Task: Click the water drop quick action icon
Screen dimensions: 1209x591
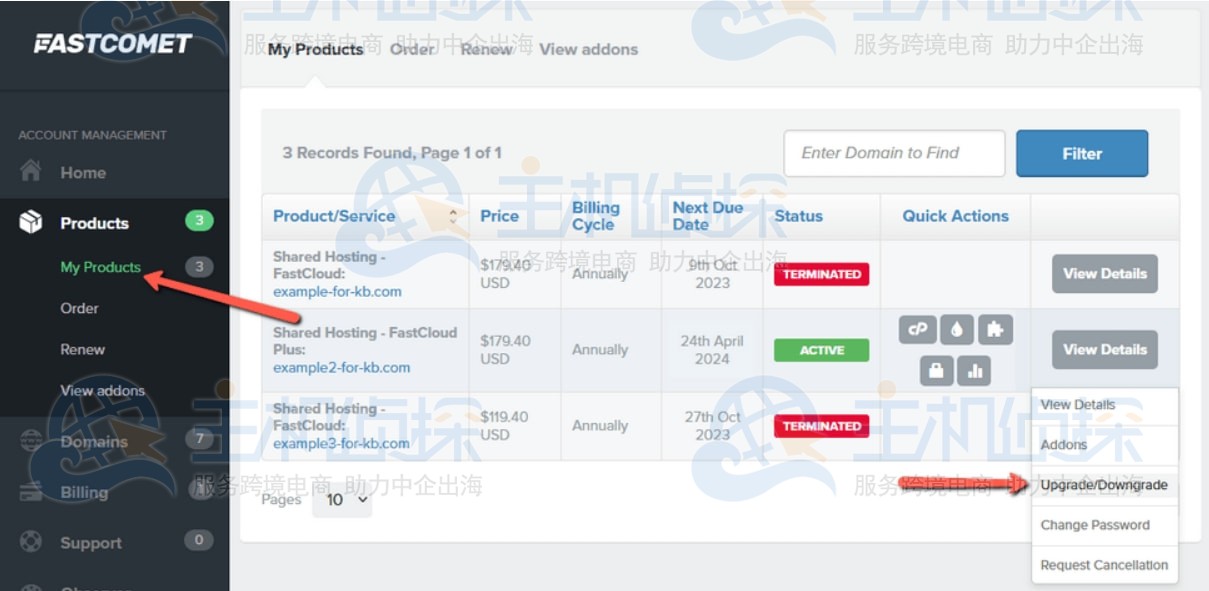Action: pos(956,330)
